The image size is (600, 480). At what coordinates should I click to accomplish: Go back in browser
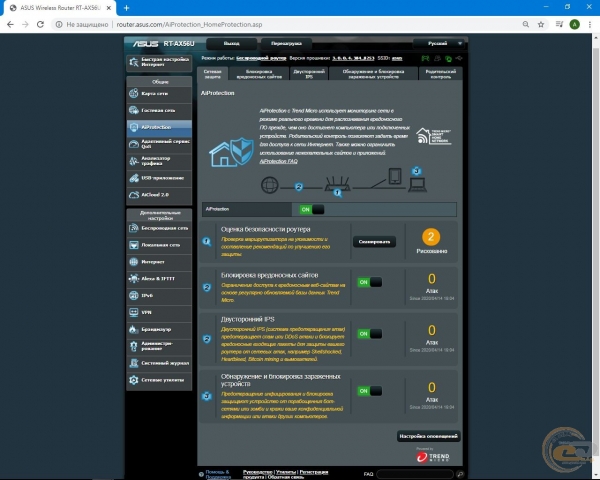click(10, 24)
